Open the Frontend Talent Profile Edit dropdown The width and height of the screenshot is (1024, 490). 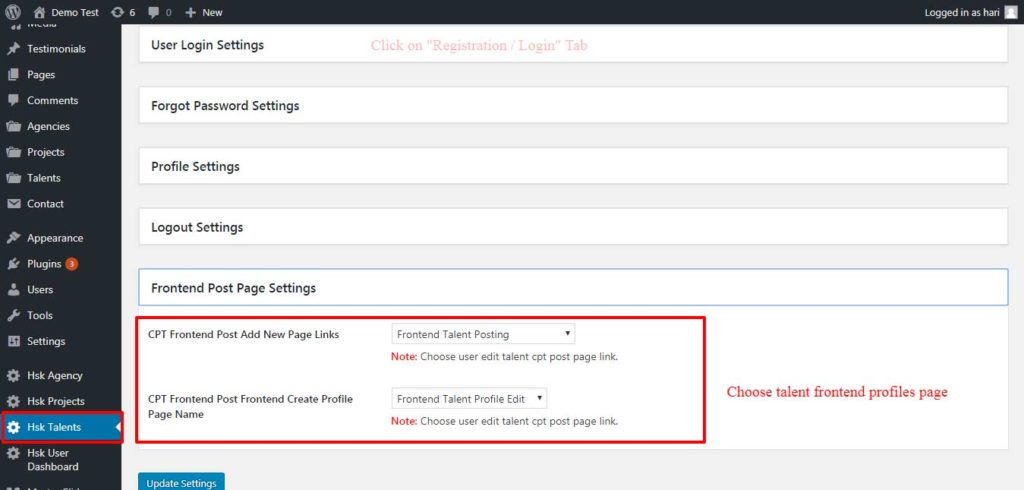[469, 398]
